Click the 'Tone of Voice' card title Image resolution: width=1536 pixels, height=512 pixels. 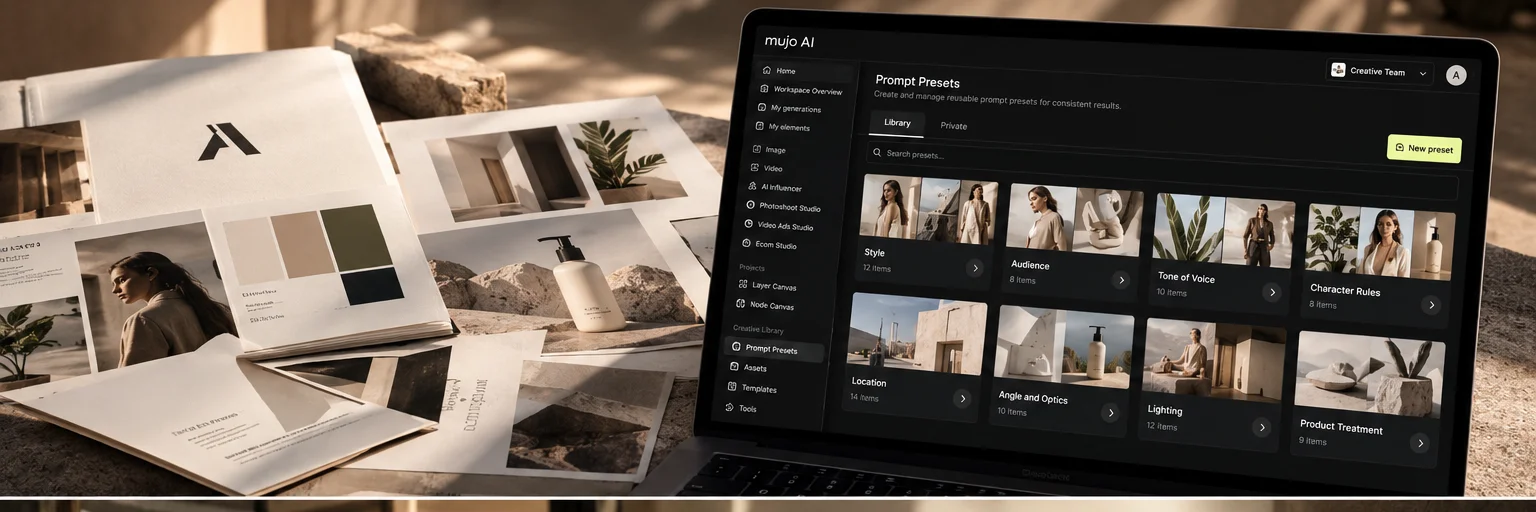[x=1186, y=277]
